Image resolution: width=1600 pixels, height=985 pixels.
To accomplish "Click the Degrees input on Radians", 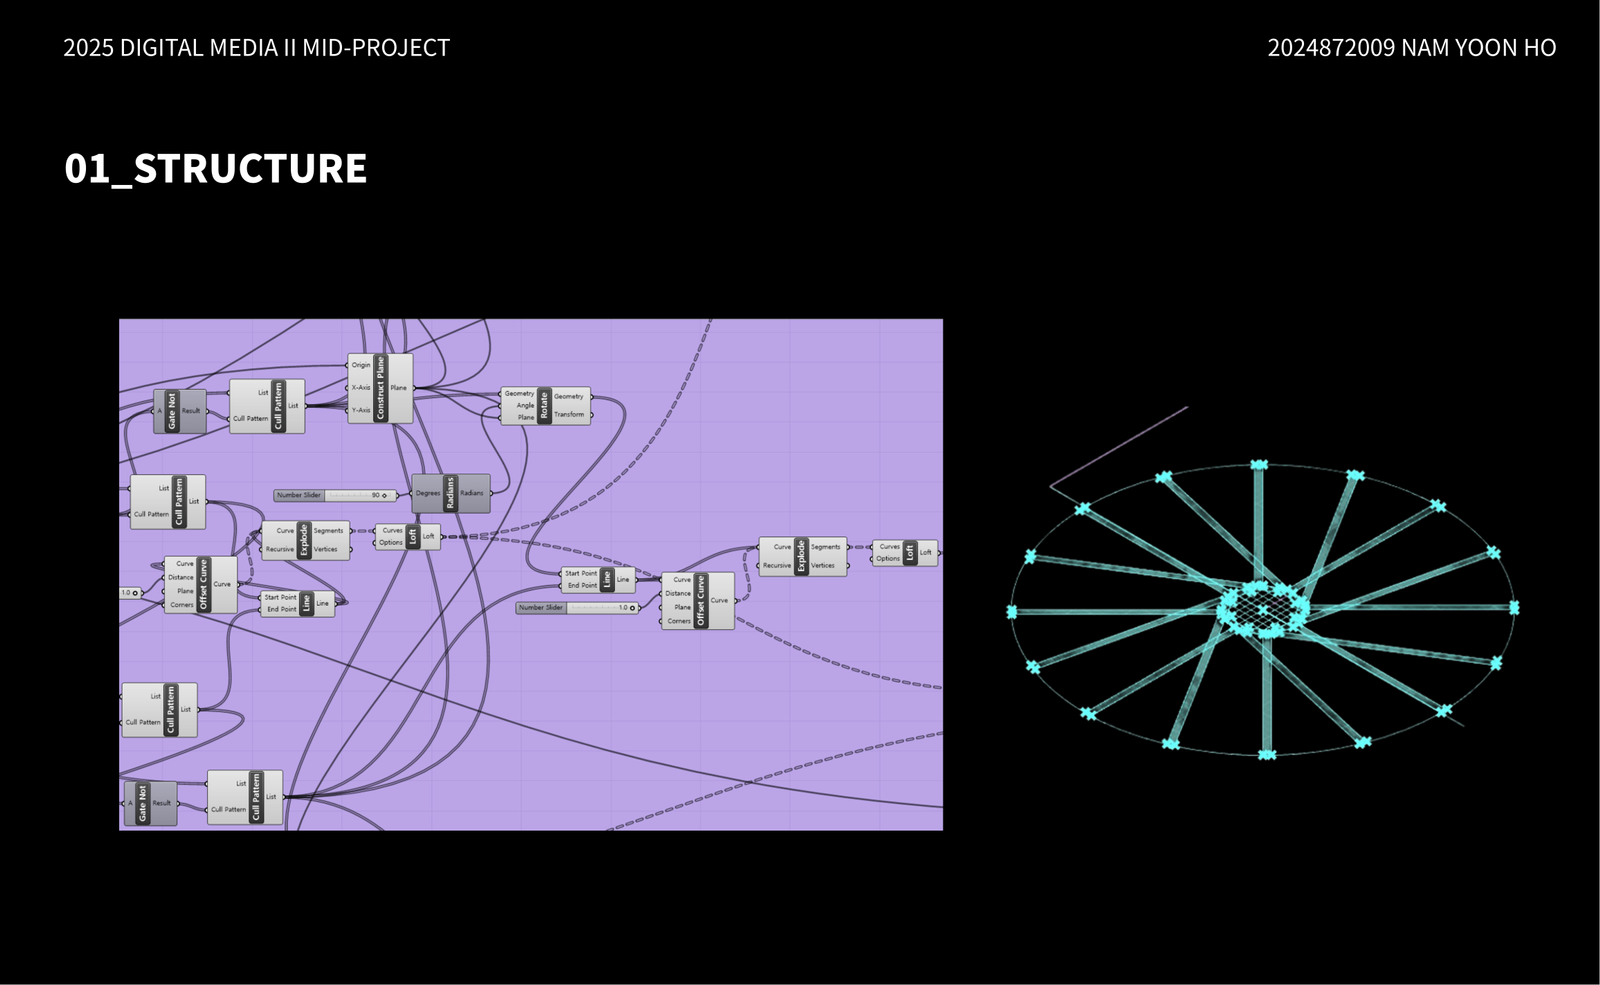I will [x=427, y=493].
